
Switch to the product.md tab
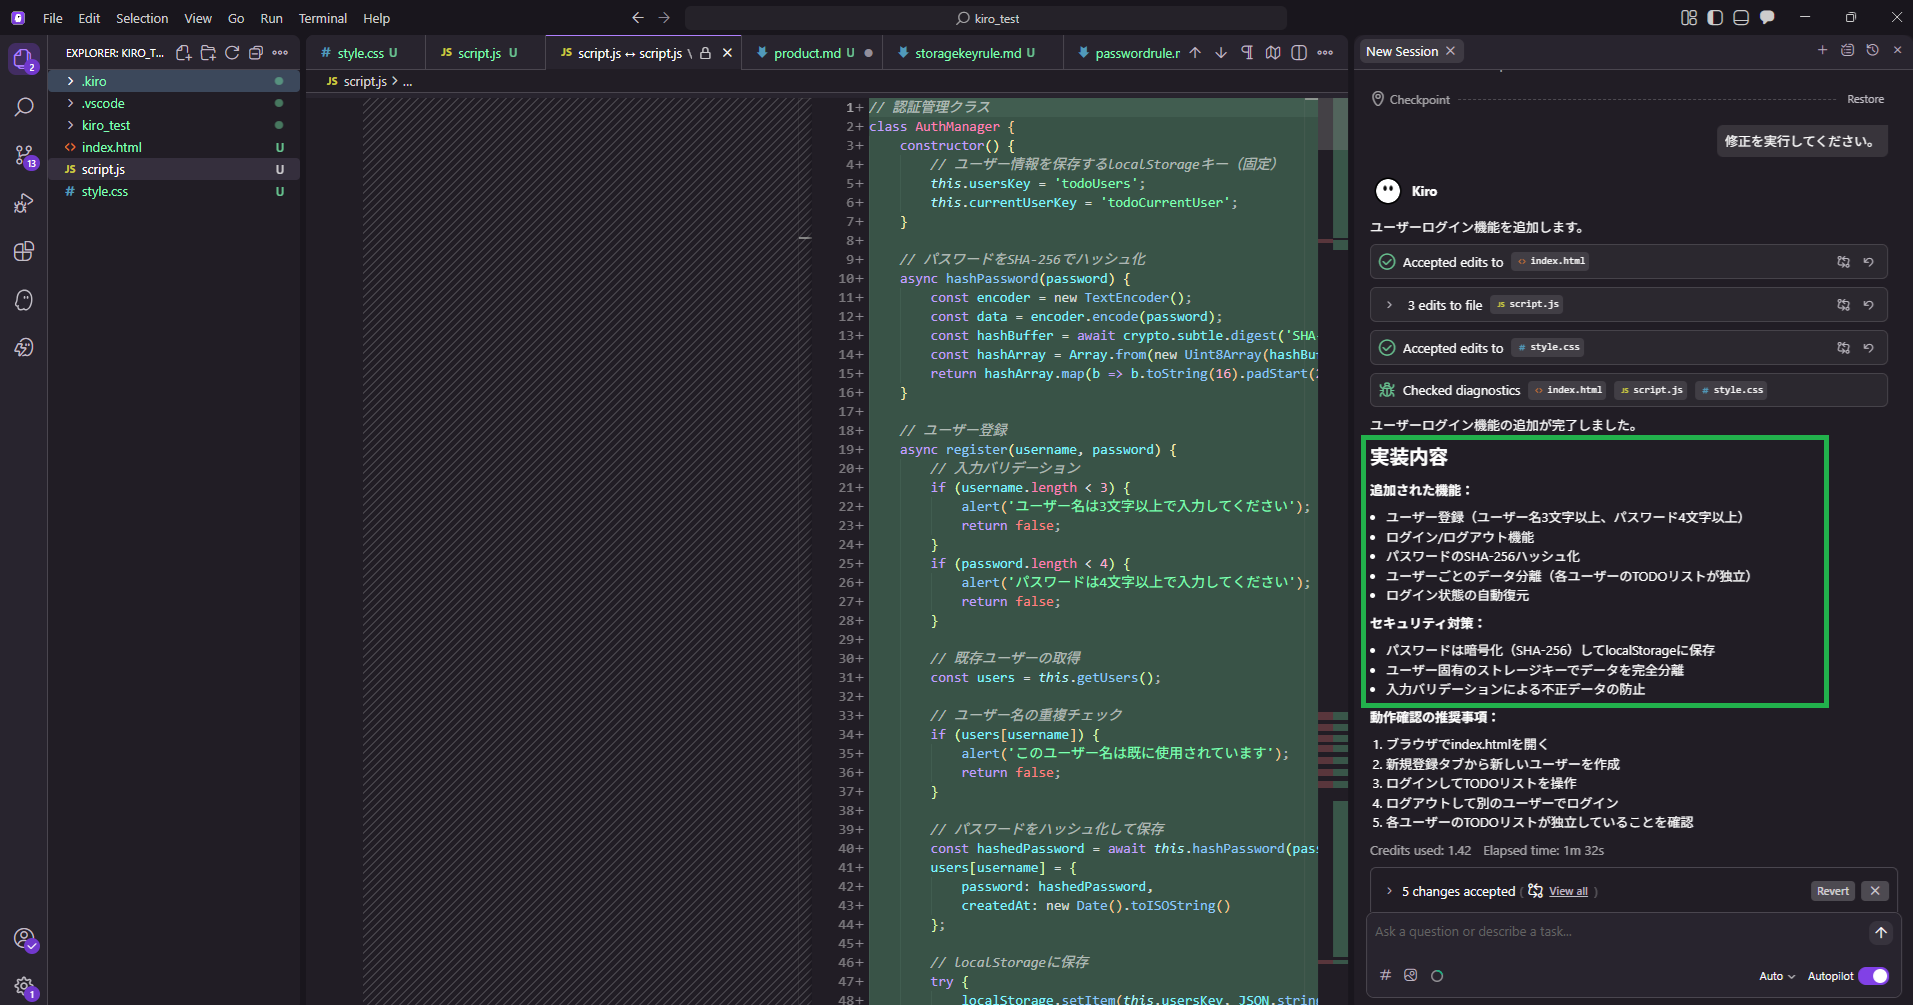(x=806, y=53)
